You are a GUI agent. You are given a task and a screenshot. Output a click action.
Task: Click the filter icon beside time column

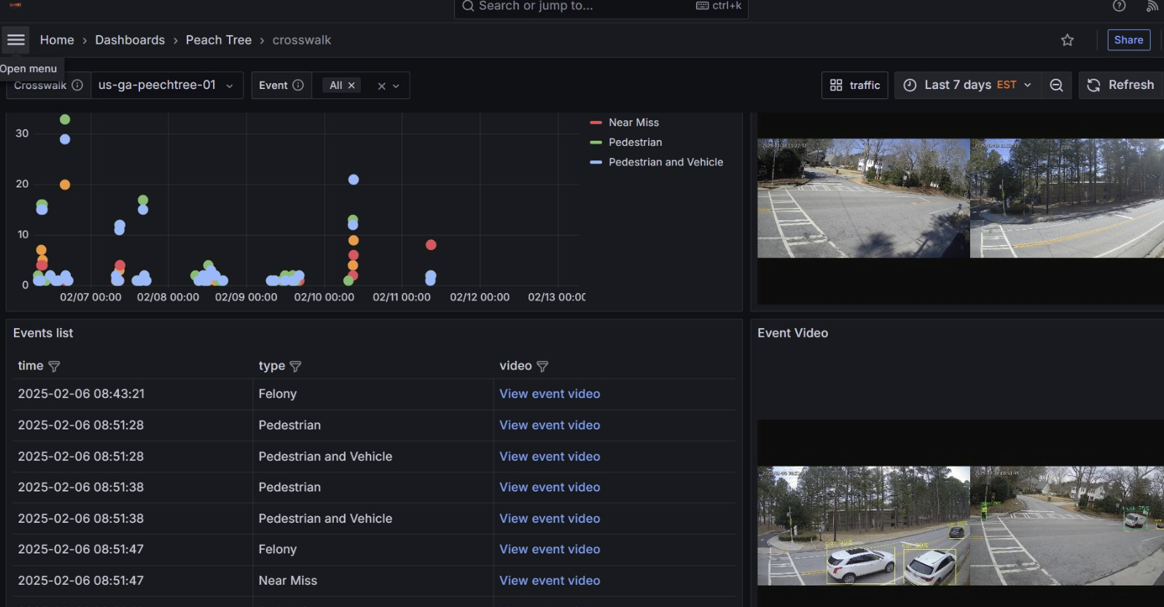[x=54, y=366]
